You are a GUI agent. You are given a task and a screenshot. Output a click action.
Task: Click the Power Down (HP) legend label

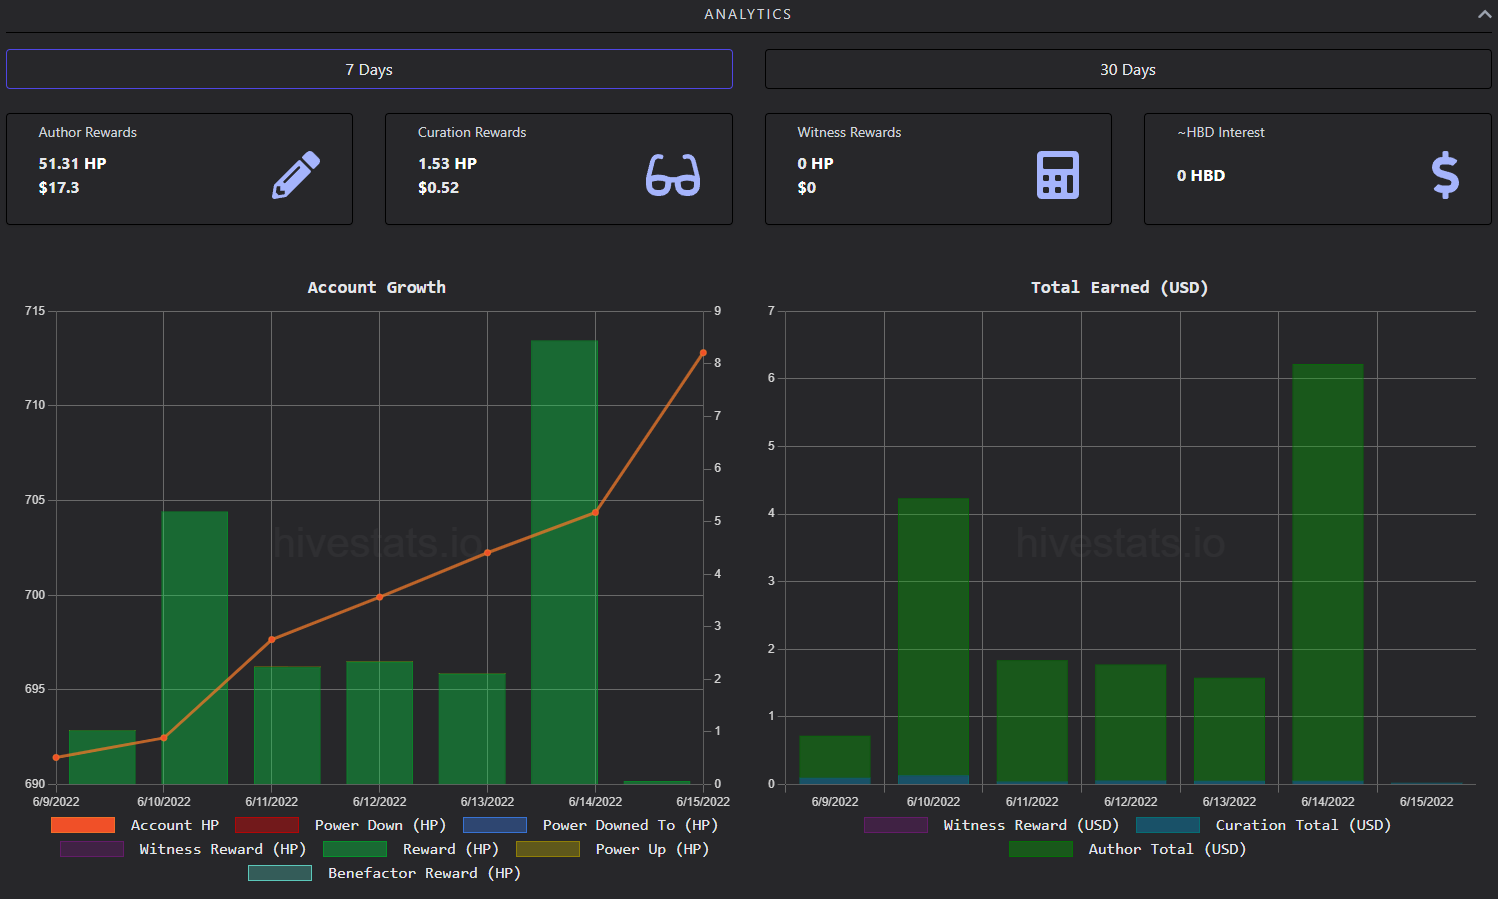point(380,825)
